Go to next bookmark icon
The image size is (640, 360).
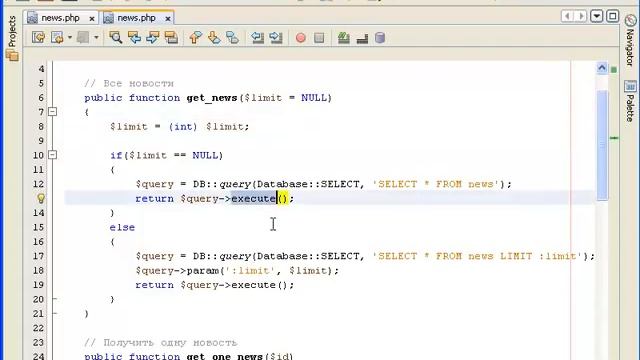tap(214, 38)
